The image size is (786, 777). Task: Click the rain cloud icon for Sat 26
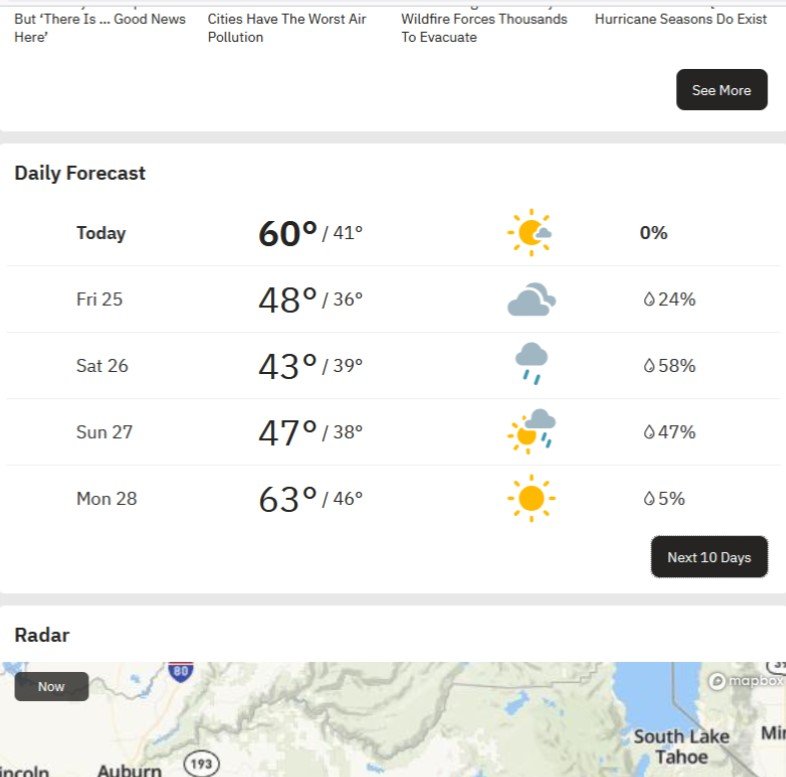tap(531, 364)
